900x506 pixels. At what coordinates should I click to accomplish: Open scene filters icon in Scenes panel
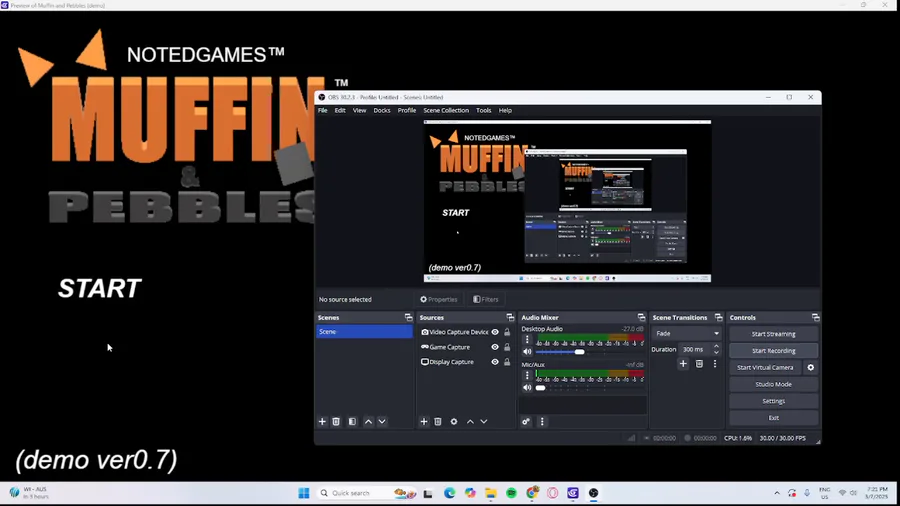[x=352, y=422]
